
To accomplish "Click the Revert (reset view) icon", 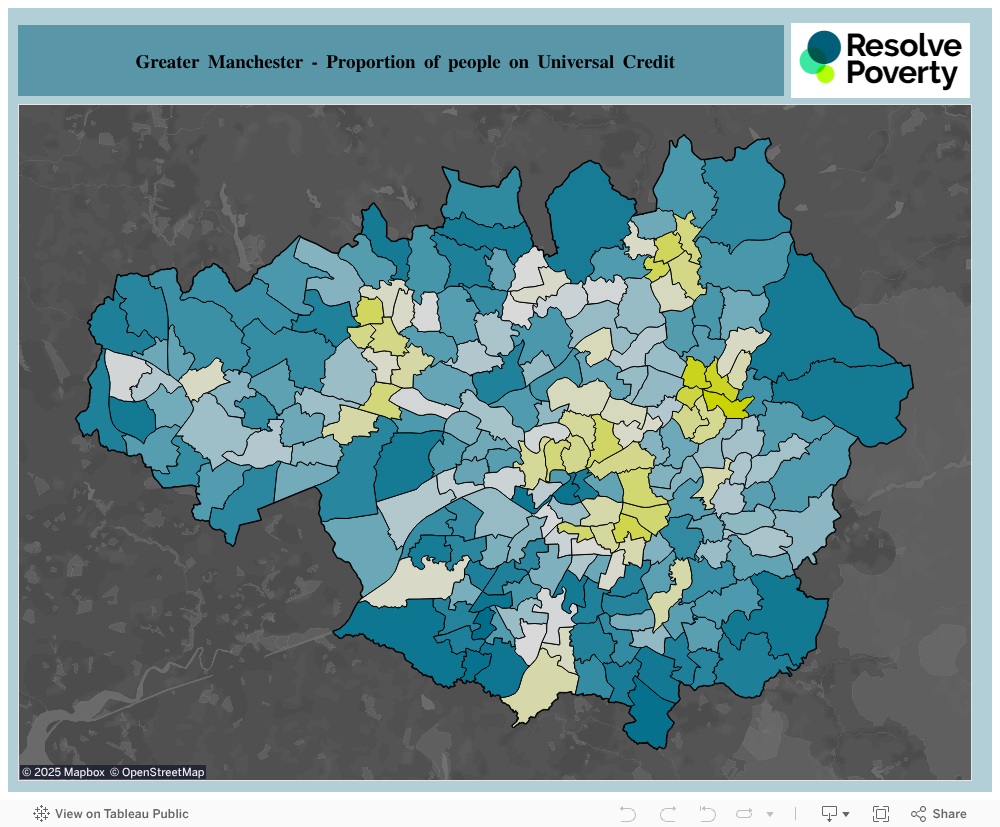I will 707,814.
